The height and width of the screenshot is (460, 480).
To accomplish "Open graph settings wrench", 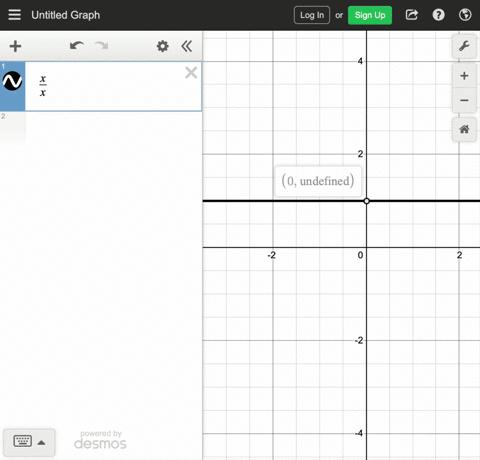I will click(x=464, y=46).
